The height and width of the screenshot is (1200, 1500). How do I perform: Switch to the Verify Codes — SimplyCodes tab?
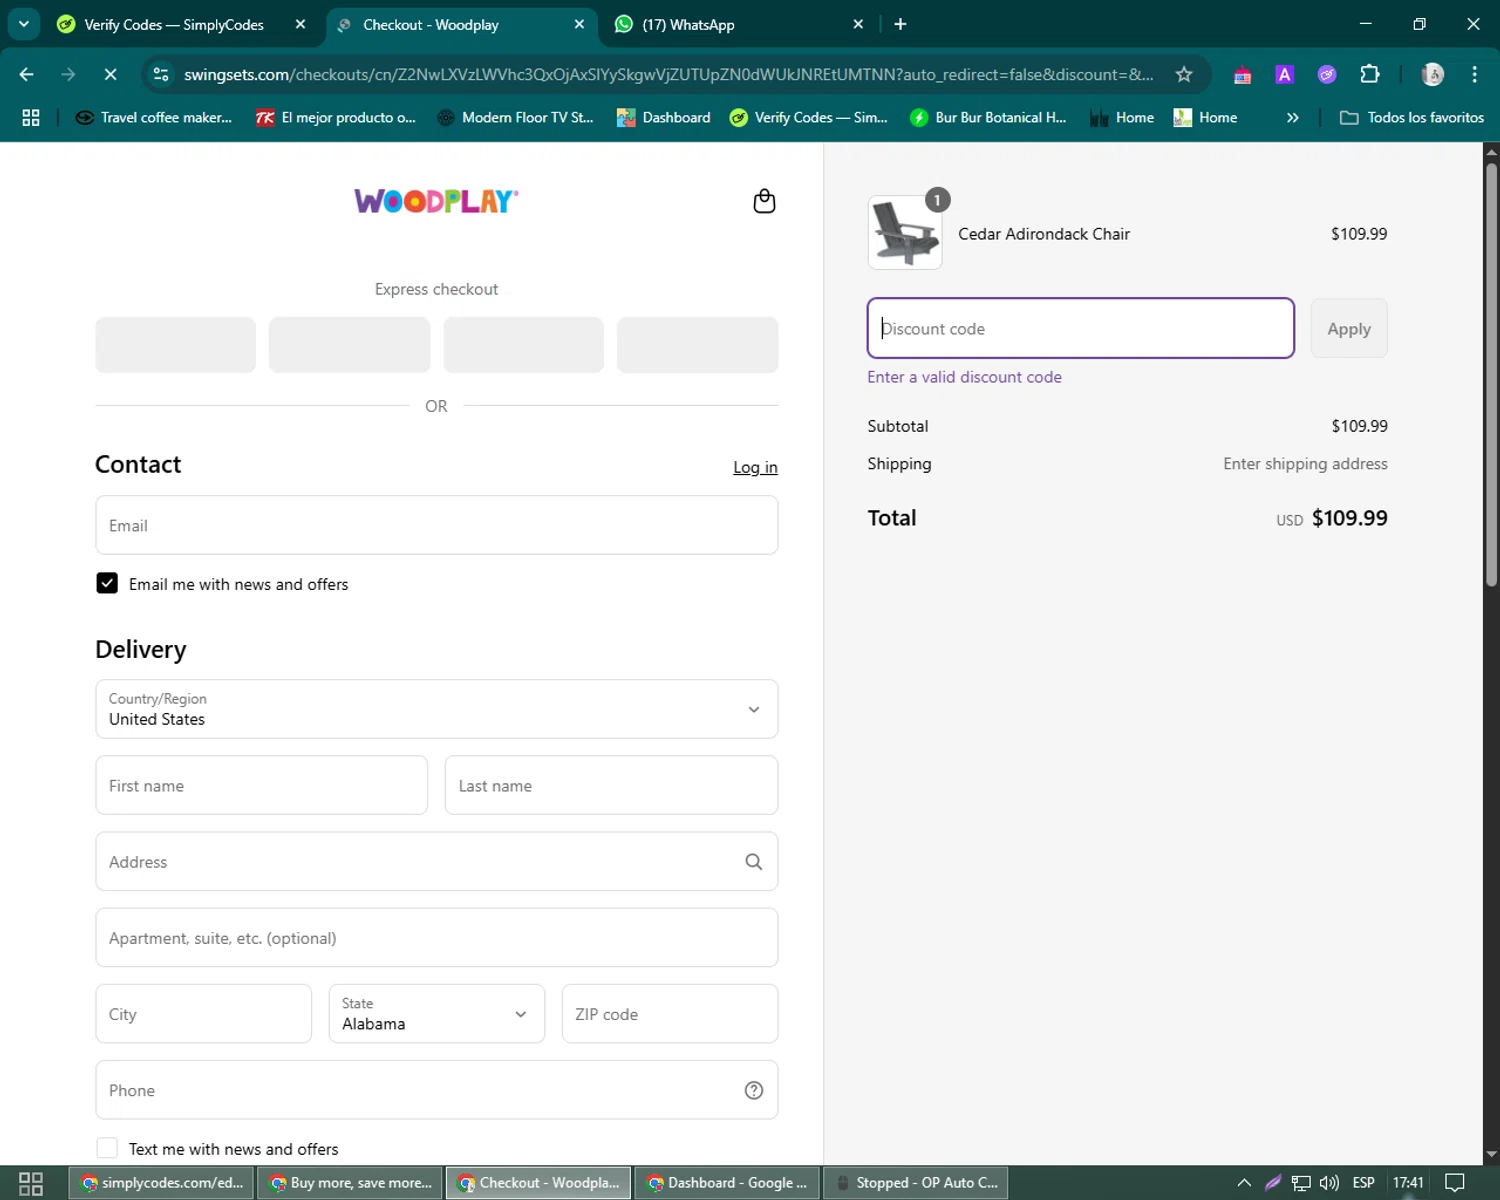(174, 24)
